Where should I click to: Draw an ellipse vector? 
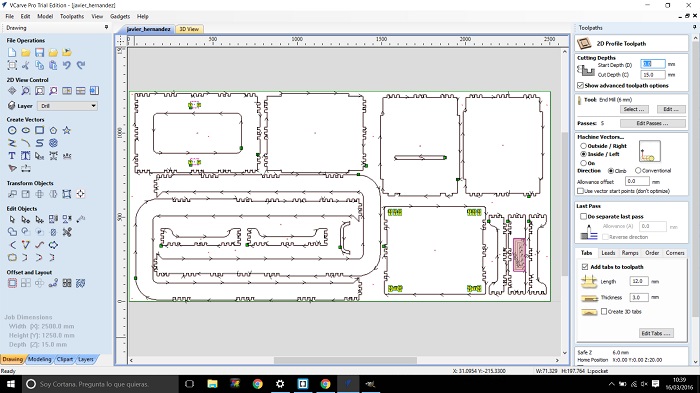26,130
